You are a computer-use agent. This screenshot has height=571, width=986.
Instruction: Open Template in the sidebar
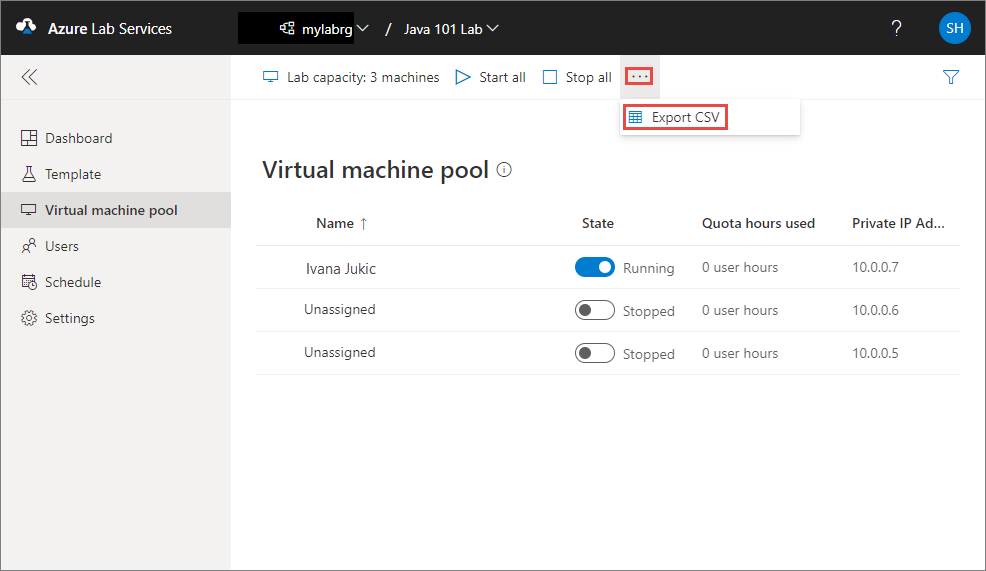(x=116, y=174)
